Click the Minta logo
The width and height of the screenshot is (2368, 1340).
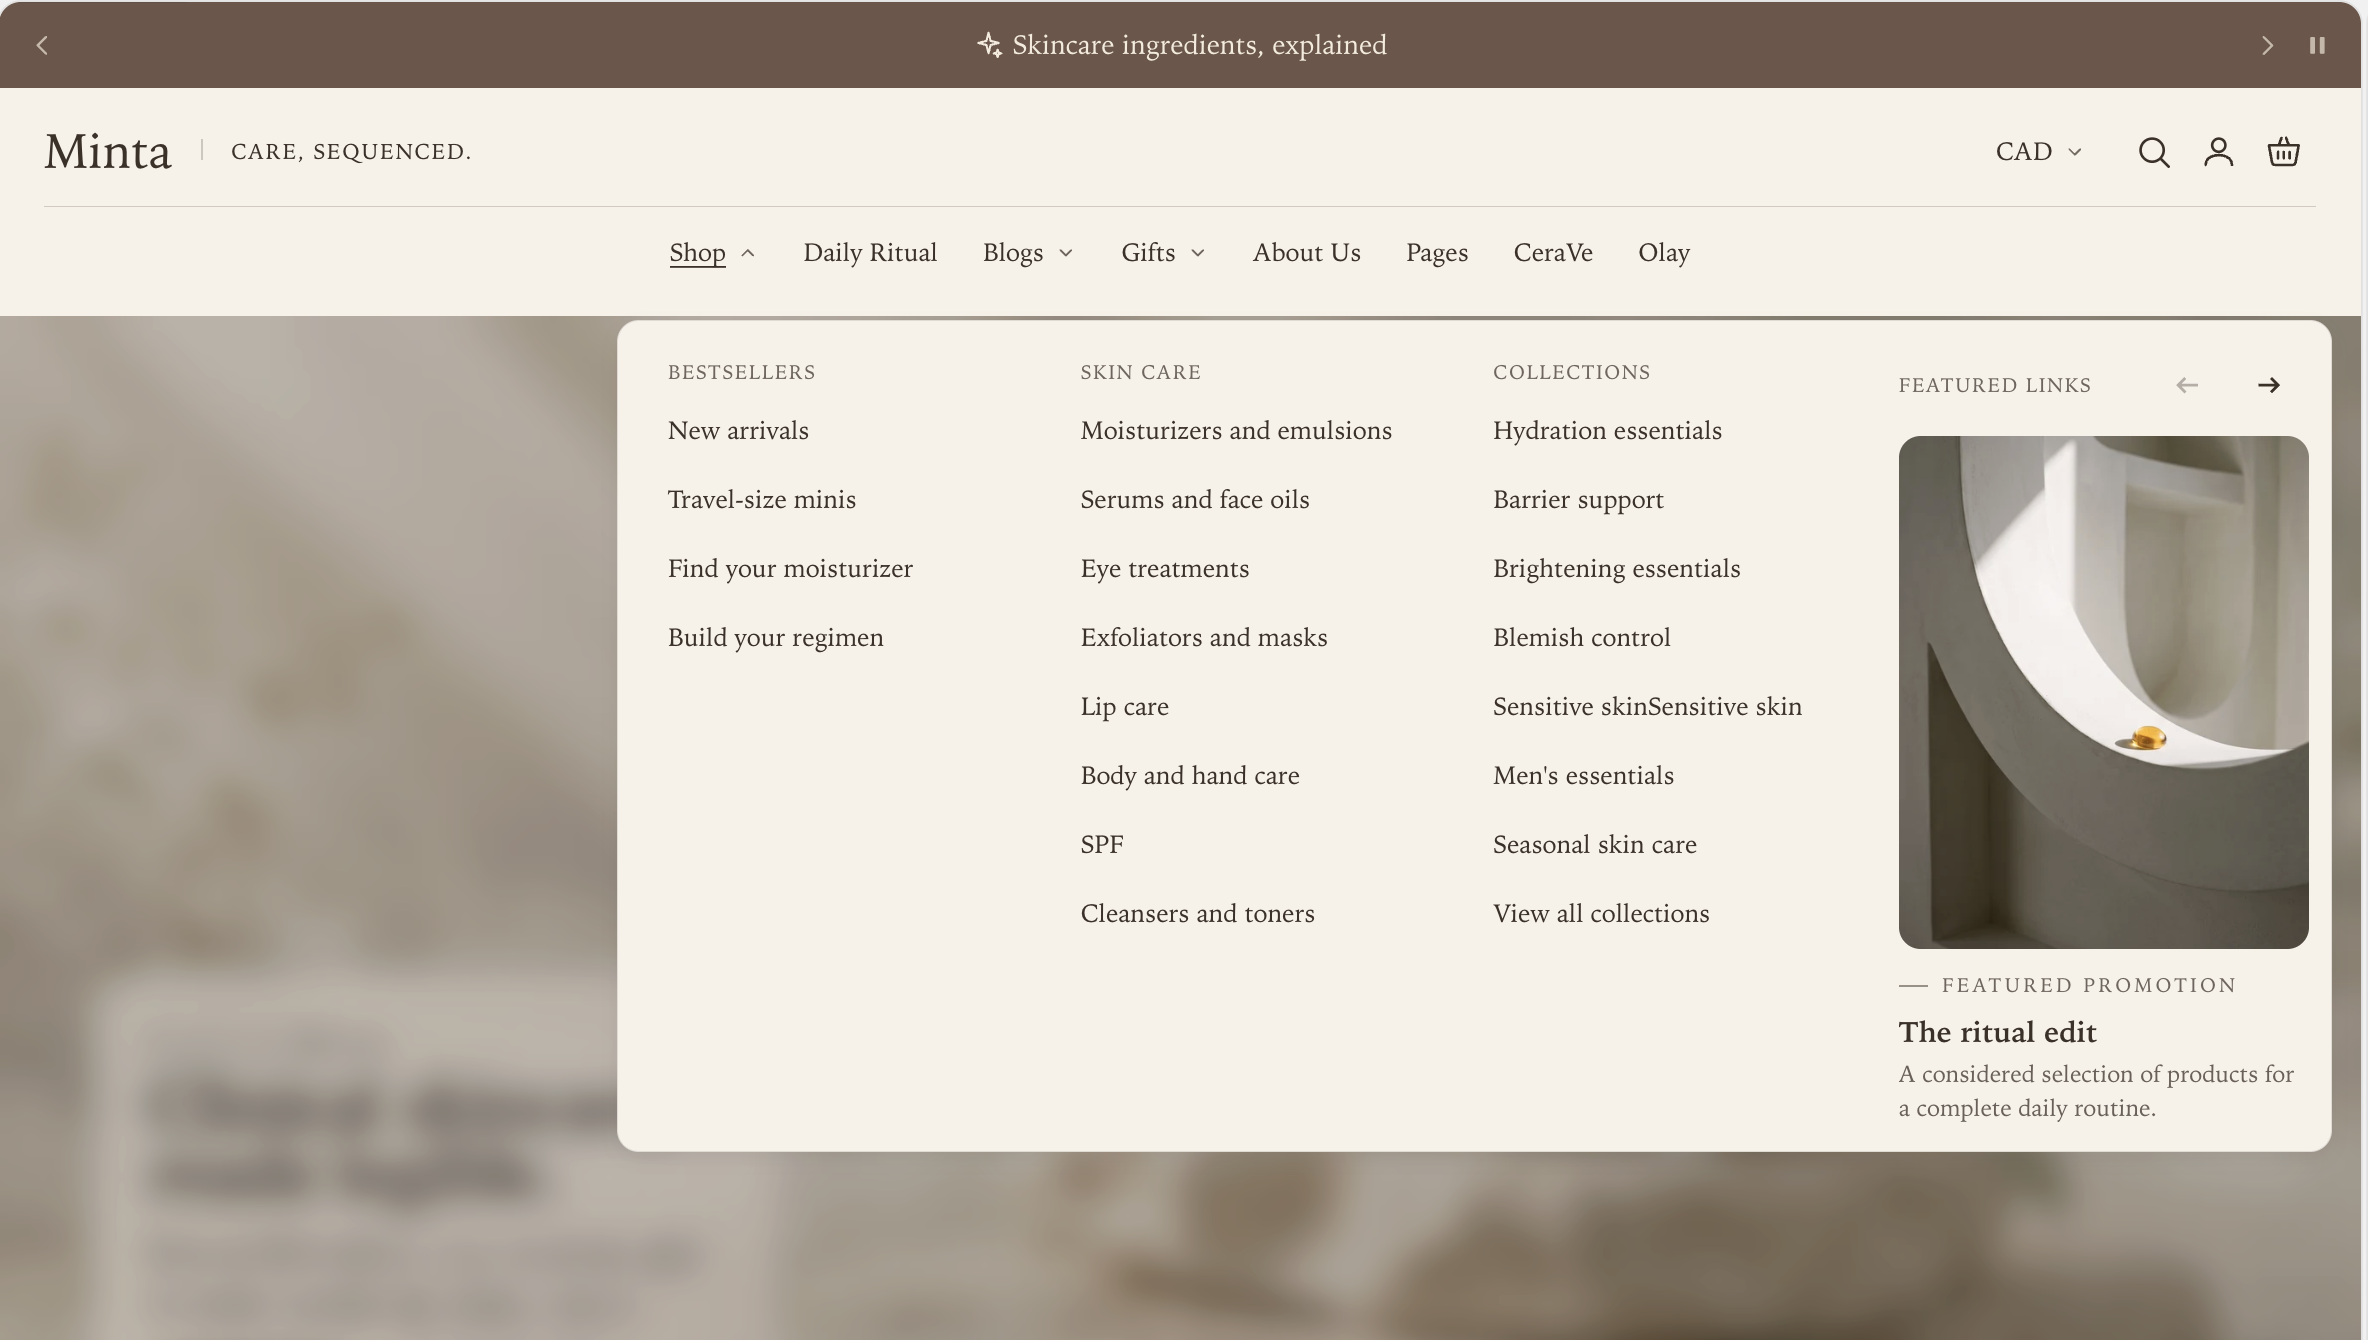pyautogui.click(x=108, y=152)
